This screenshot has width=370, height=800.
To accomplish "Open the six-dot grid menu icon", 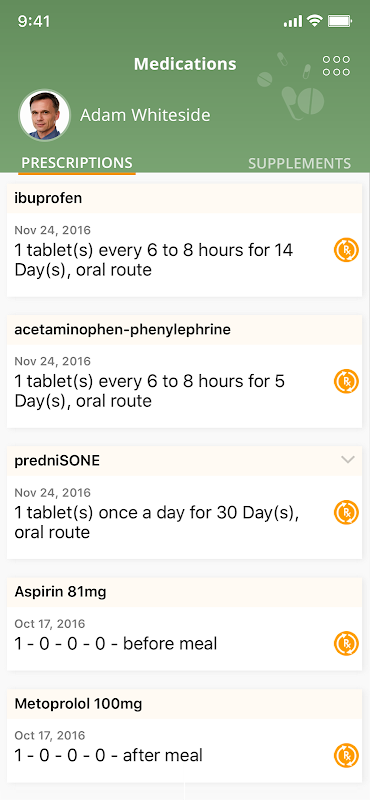I will pyautogui.click(x=337, y=66).
